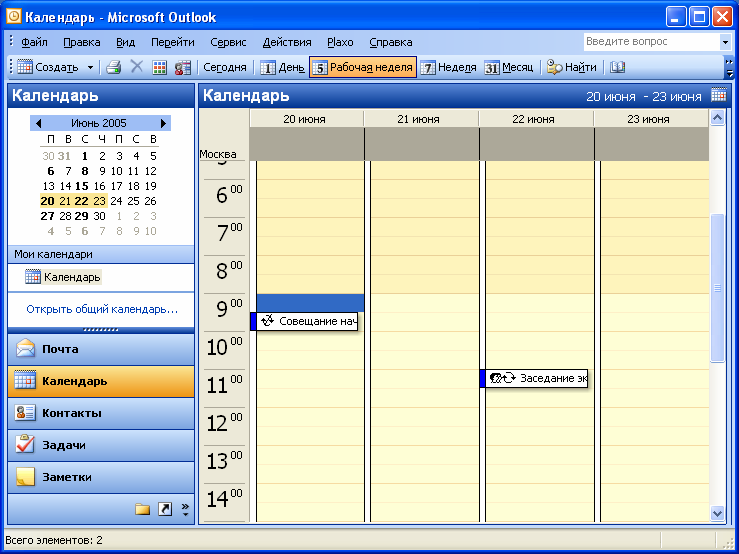The image size is (739, 554).
Task: Switch to Неделя view
Action: point(449,67)
